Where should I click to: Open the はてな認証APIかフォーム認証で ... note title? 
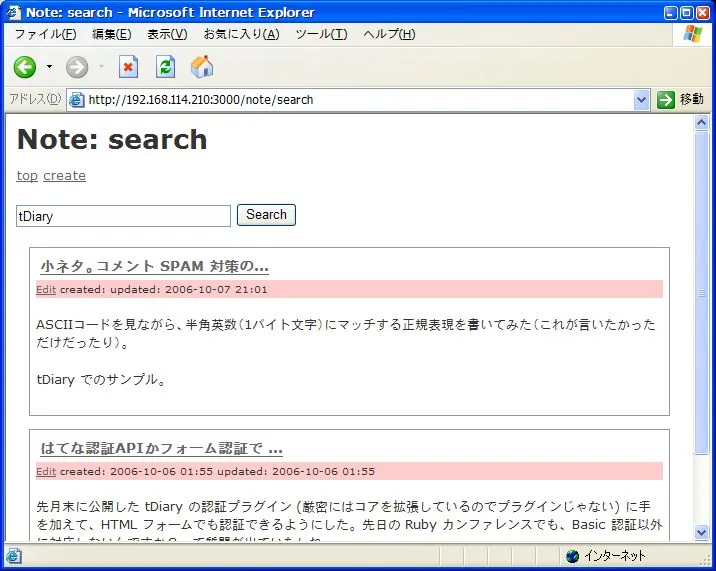(x=161, y=448)
